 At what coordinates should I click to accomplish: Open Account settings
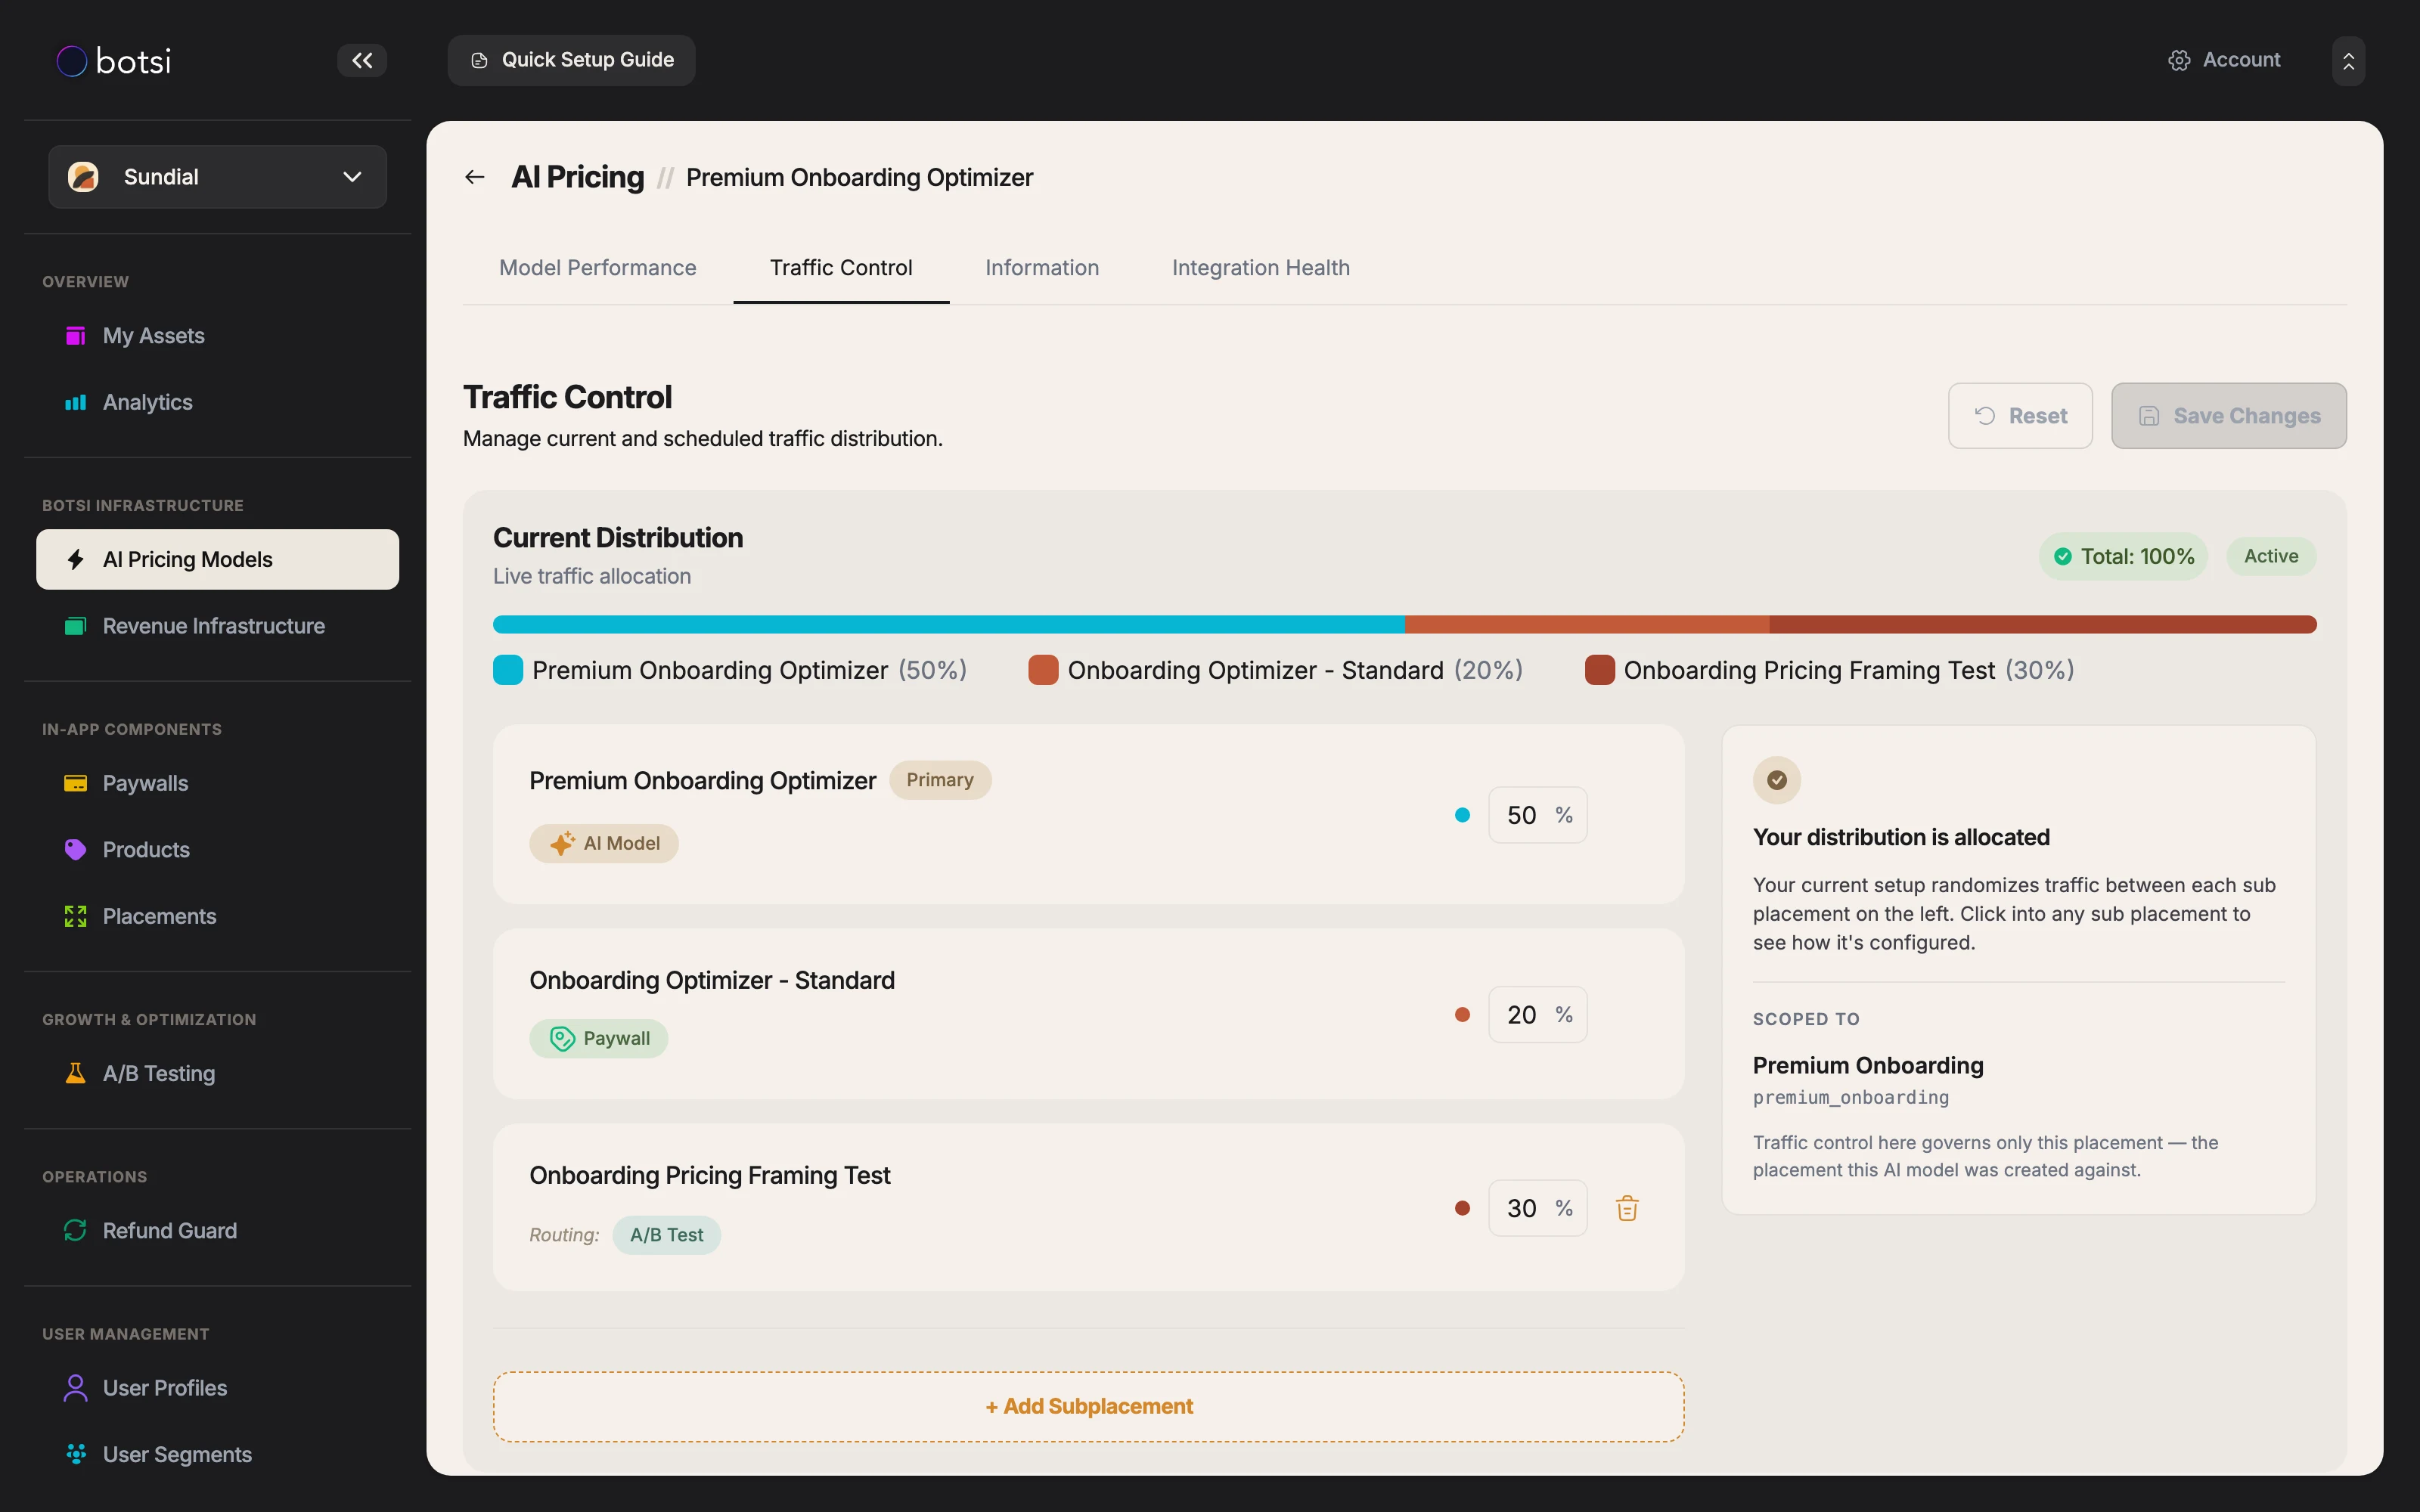(x=2224, y=60)
